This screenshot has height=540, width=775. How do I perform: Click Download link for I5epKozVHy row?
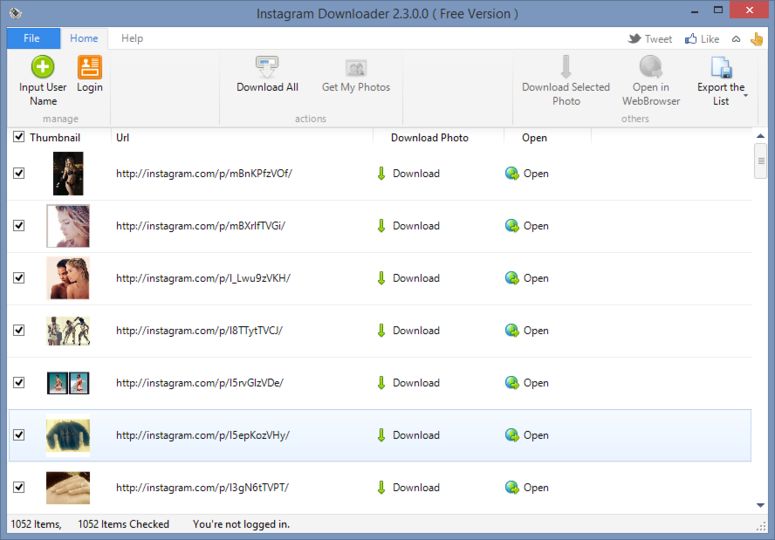point(416,435)
